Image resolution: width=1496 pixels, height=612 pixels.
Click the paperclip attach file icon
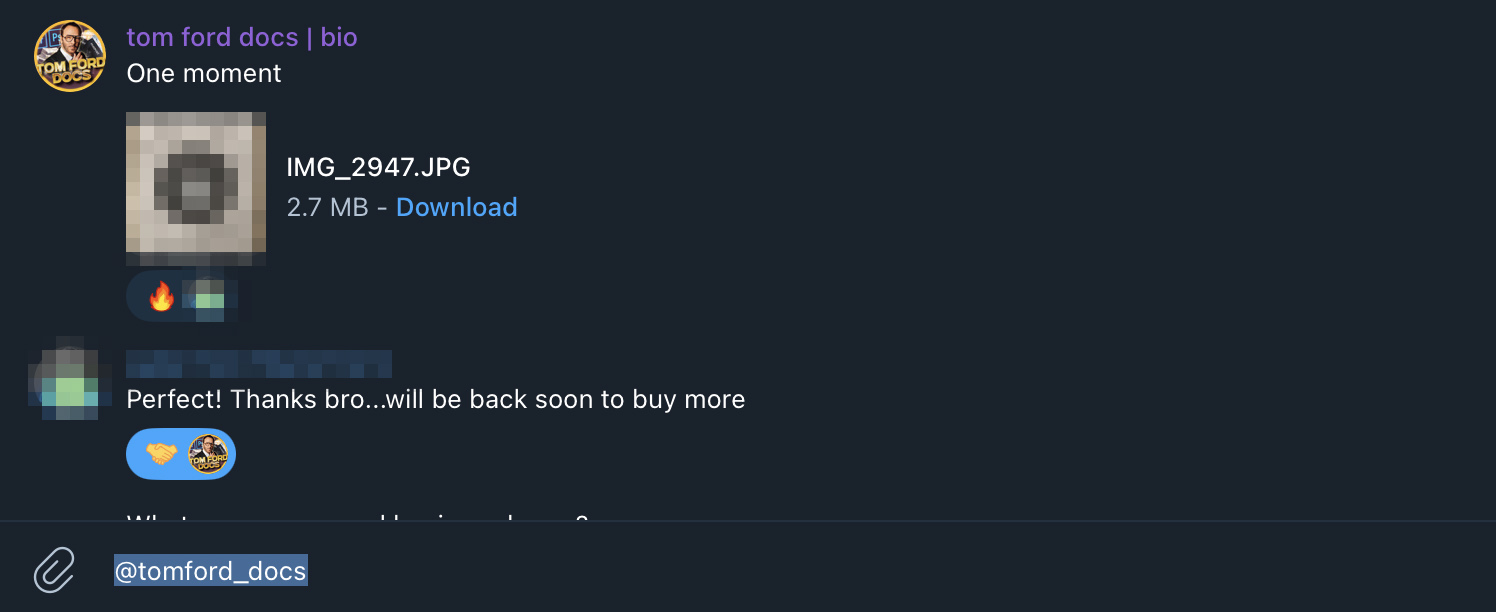55,570
